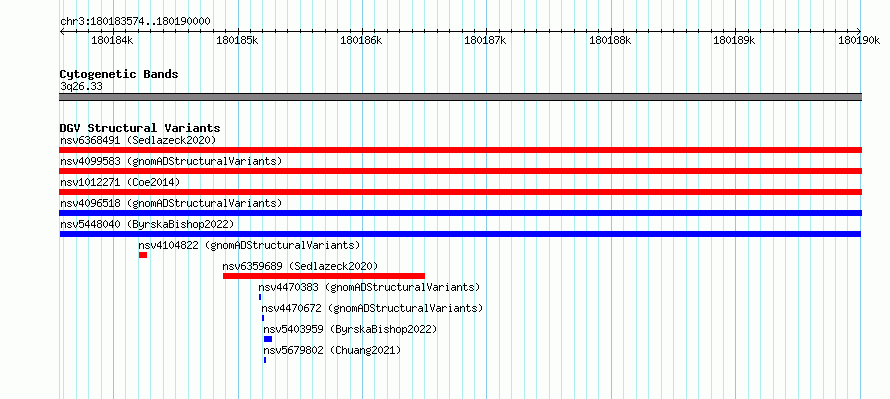This screenshot has height=399, width=890.
Task: Open the nsv4470672 variant label
Action: 372,308
